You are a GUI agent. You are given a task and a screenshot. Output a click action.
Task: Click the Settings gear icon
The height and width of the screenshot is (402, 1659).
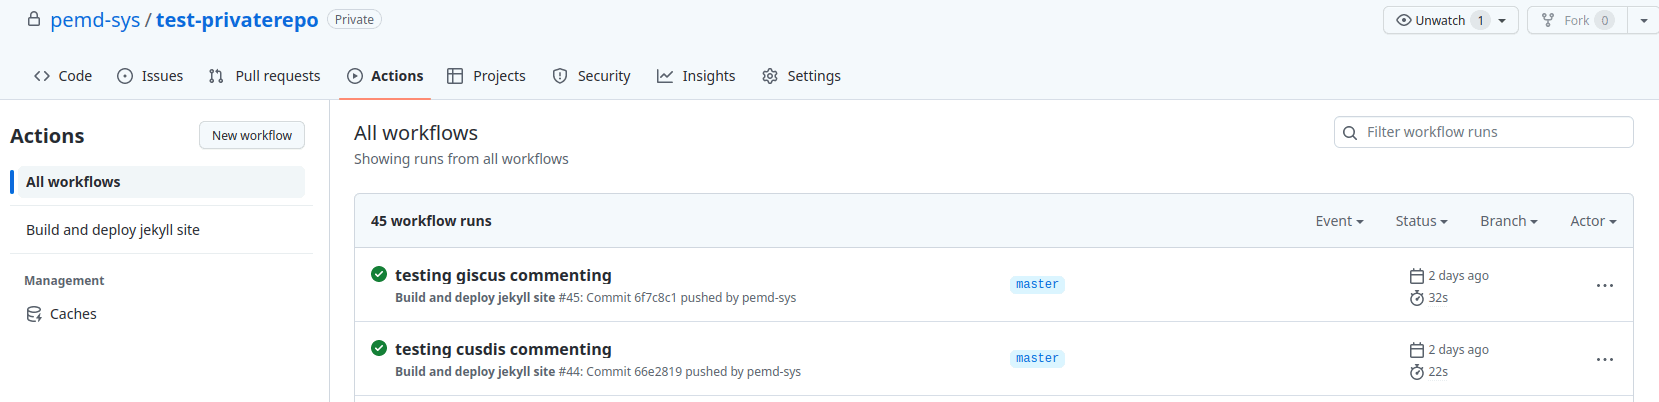770,76
